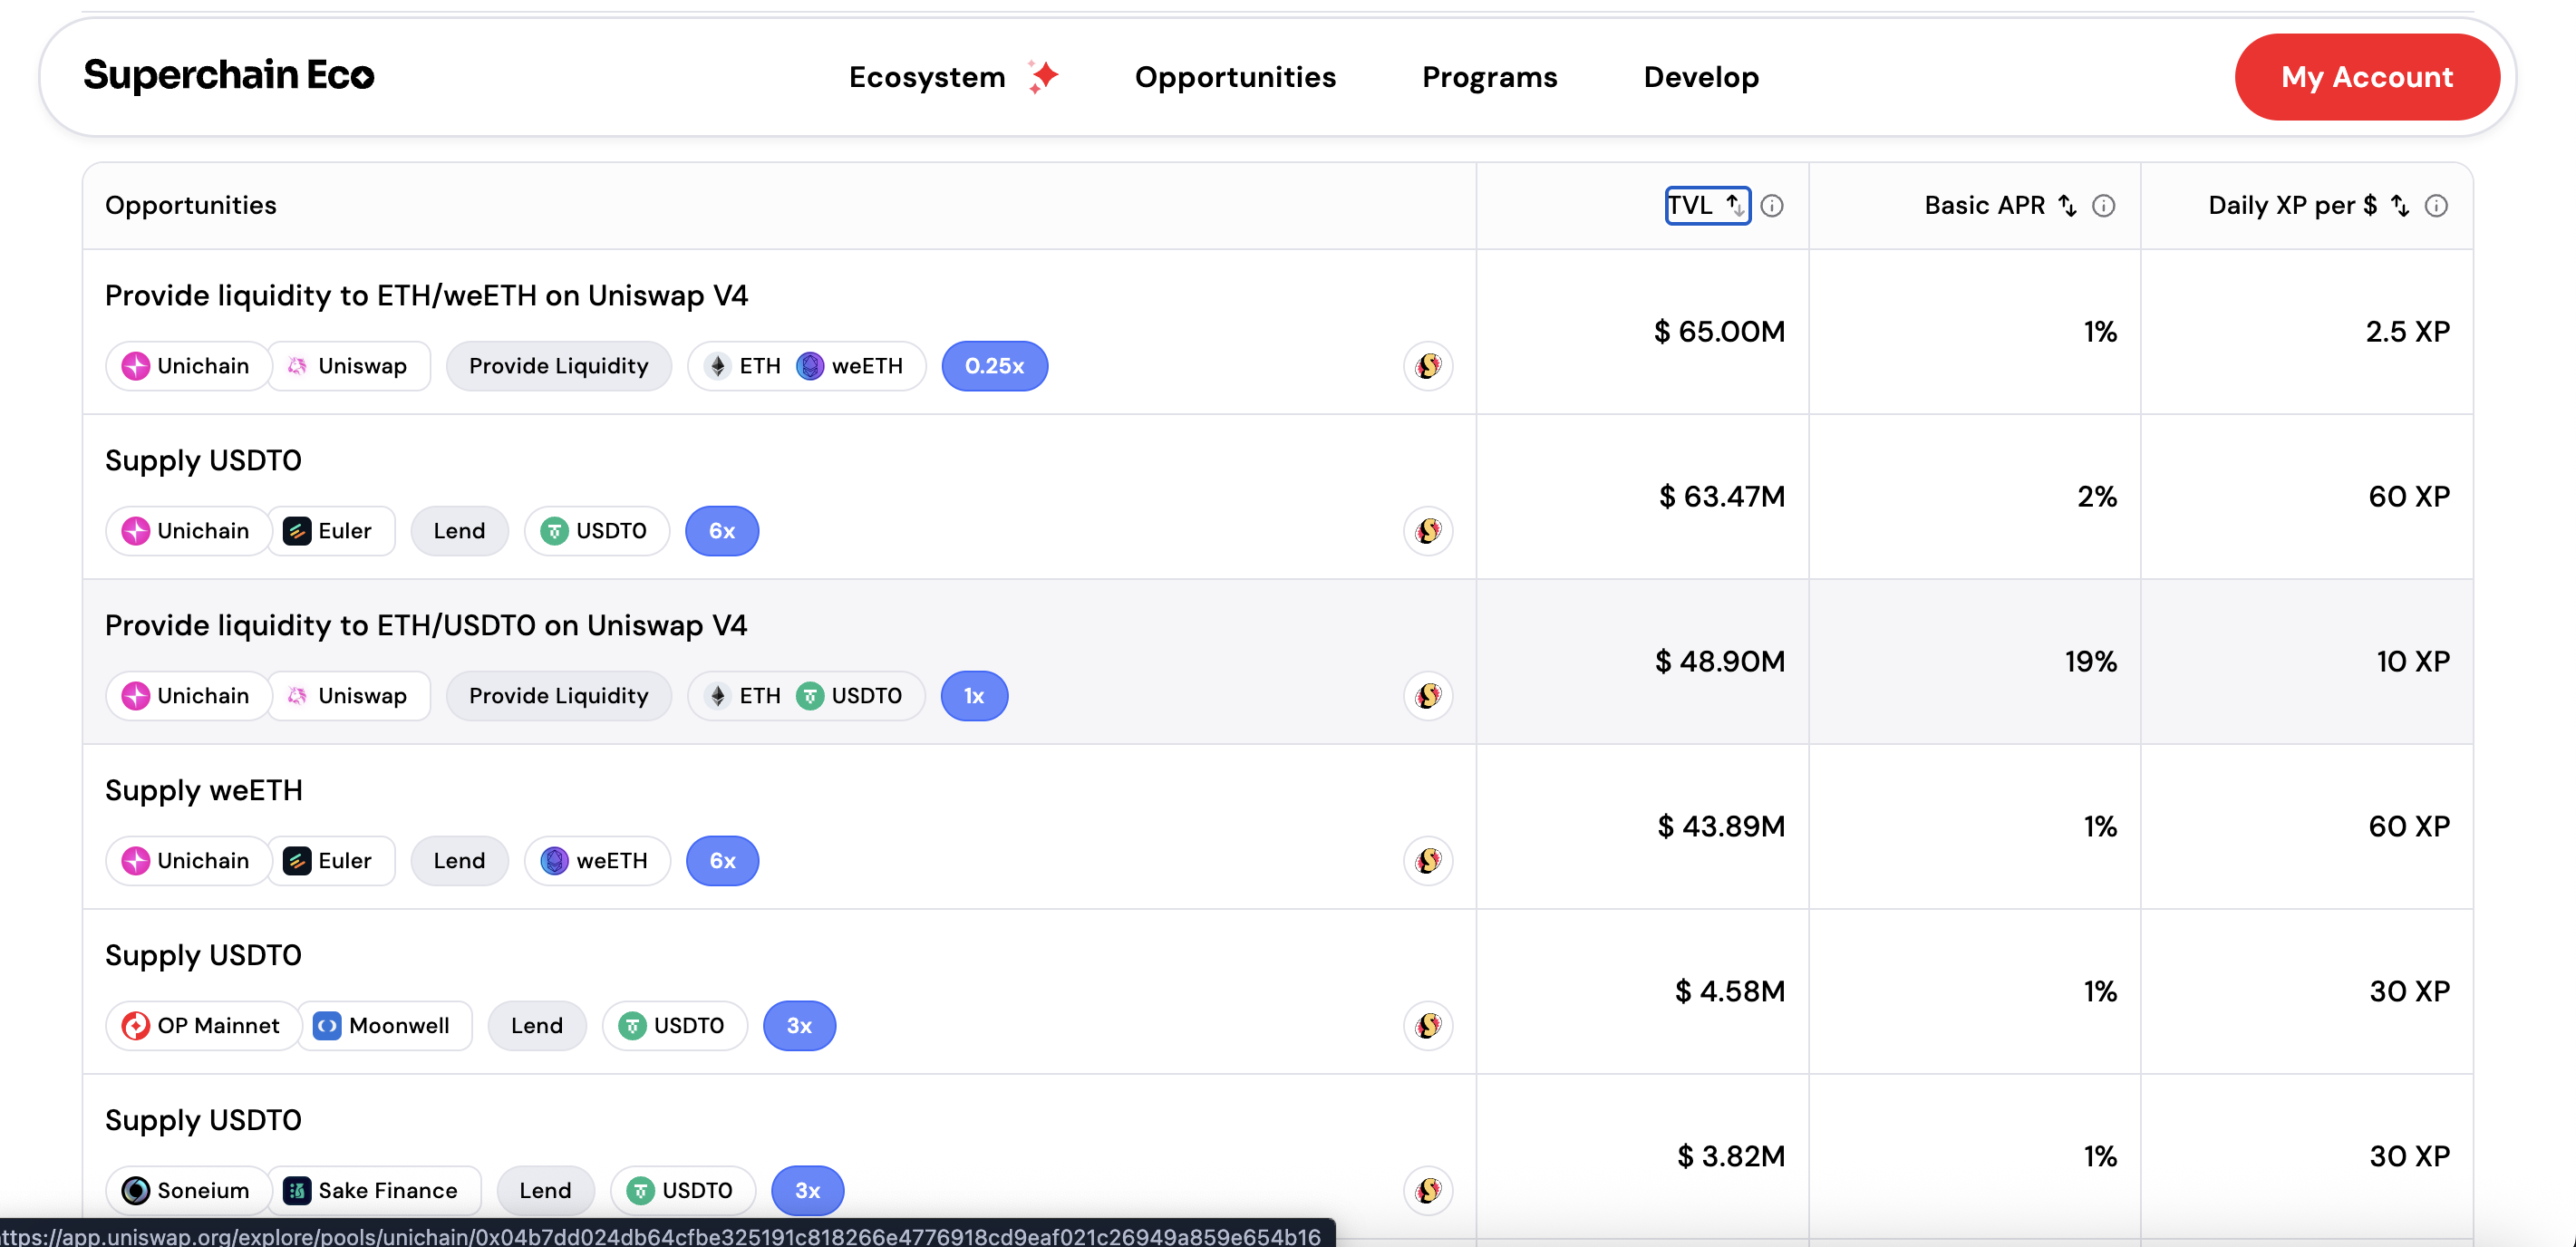Screen dimensions: 2576x1247
Task: Sort the table by TVL
Action: pyautogui.click(x=1707, y=205)
